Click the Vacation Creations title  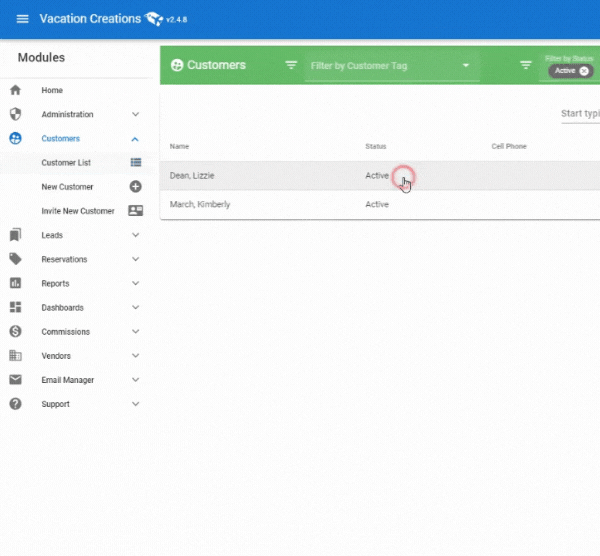click(x=90, y=18)
